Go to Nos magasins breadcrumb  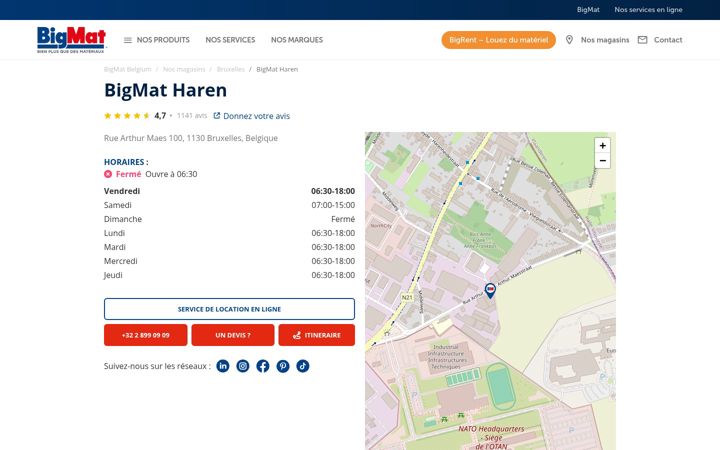click(184, 69)
